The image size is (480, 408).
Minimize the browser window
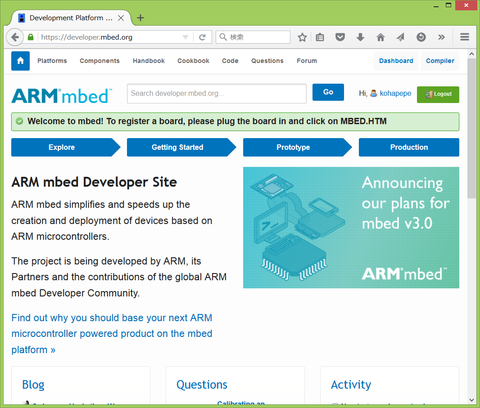(x=436, y=6)
